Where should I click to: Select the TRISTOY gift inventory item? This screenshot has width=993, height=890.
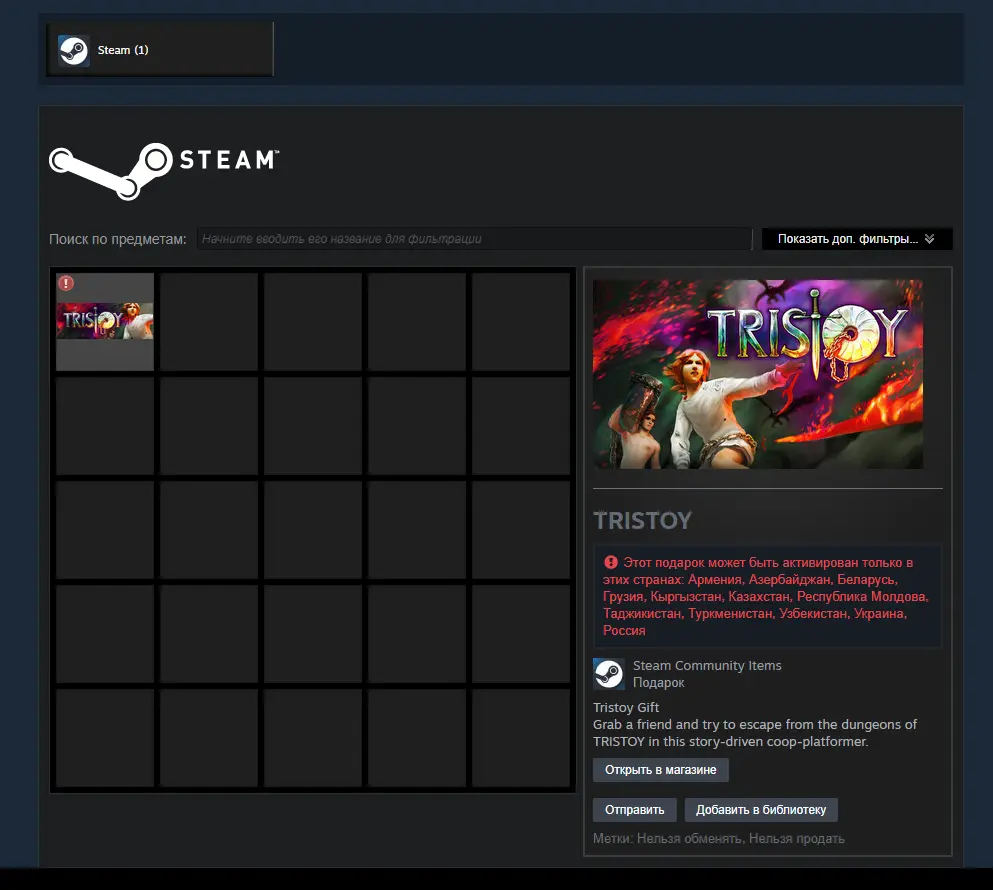[x=105, y=322]
